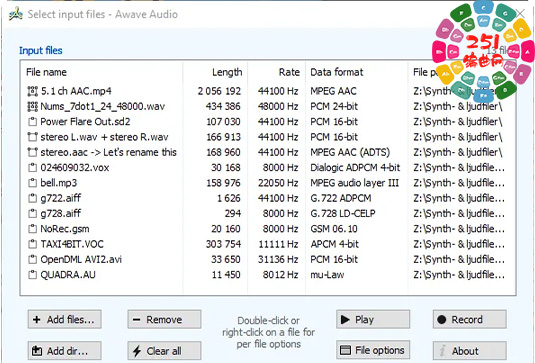535x363 pixels.
Task: Click the file icon for bell.mp3
Action: coord(32,183)
